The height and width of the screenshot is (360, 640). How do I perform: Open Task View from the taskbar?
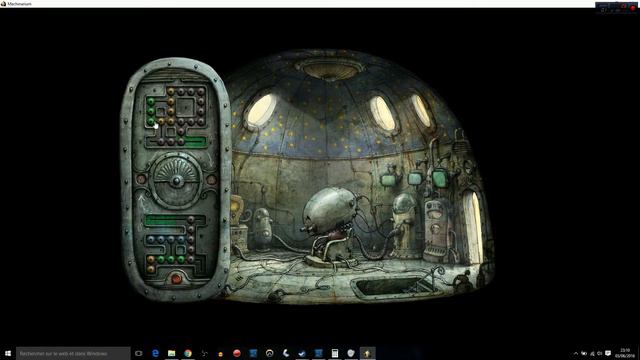pos(139,353)
